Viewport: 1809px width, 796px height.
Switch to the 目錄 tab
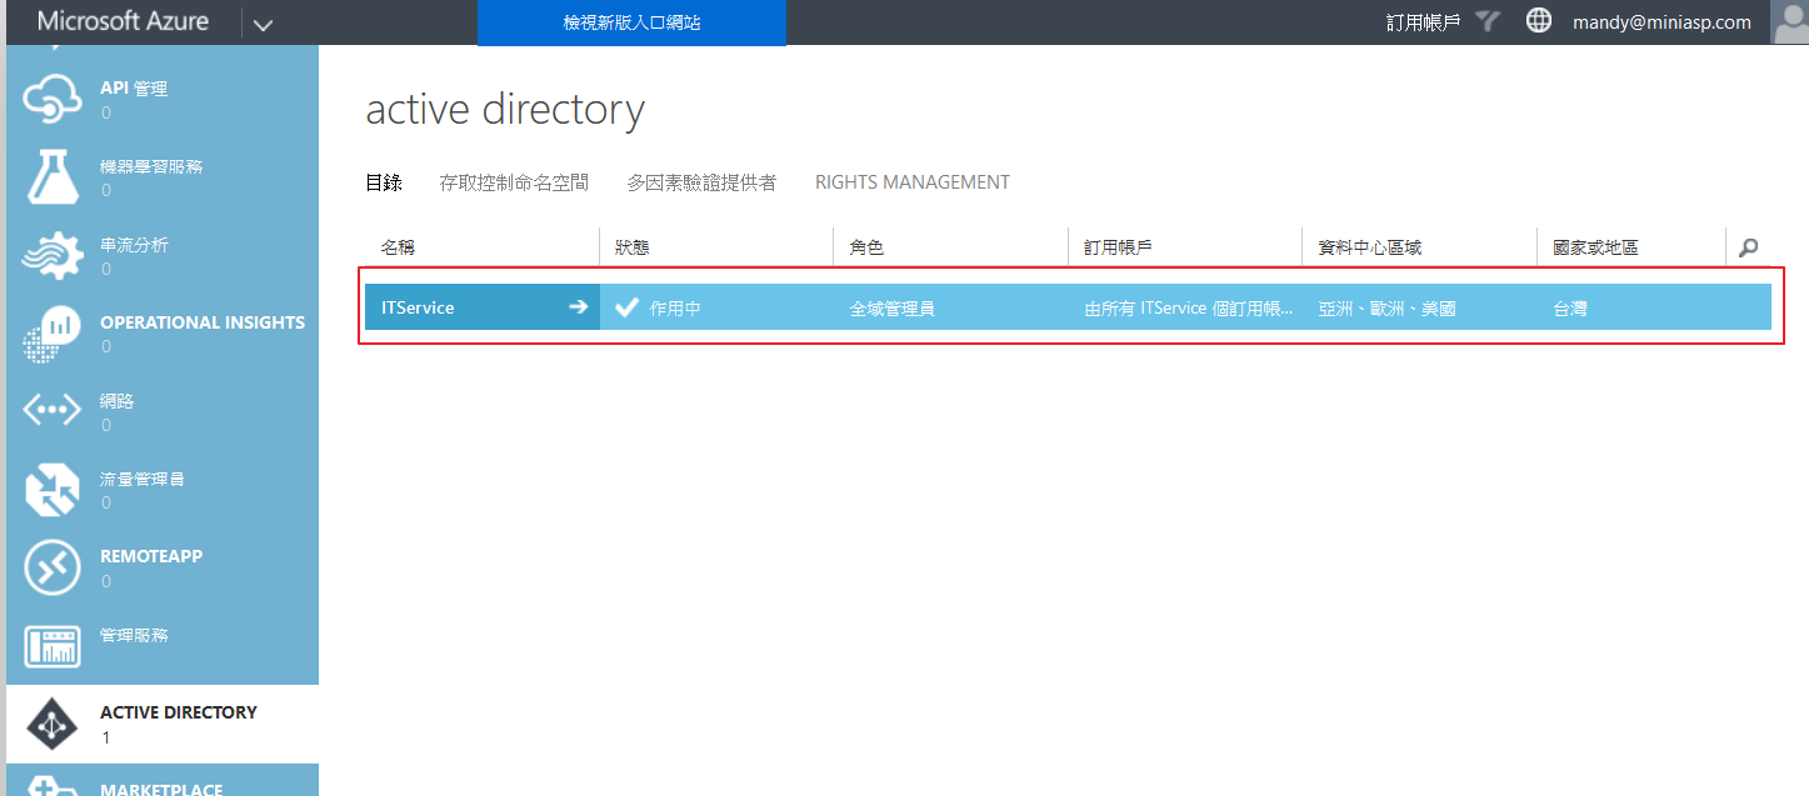[x=384, y=182]
